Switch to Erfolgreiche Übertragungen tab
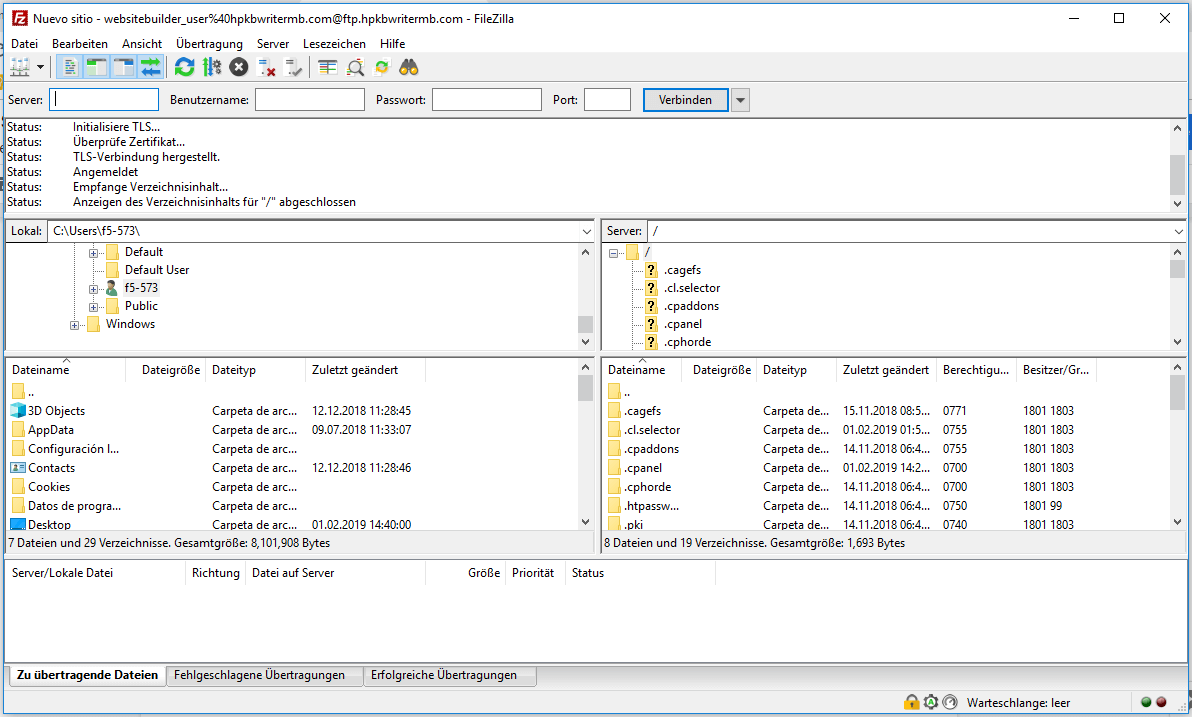1192x717 pixels. point(449,675)
